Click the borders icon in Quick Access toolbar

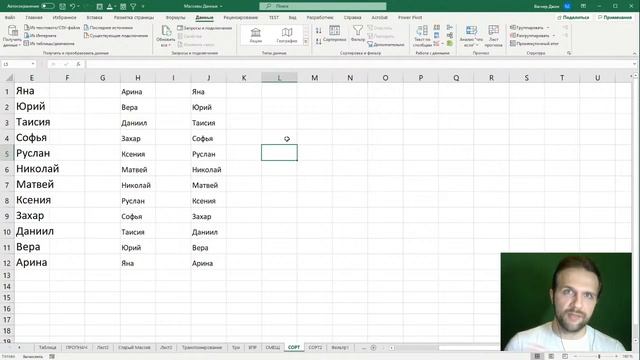(x=99, y=7)
